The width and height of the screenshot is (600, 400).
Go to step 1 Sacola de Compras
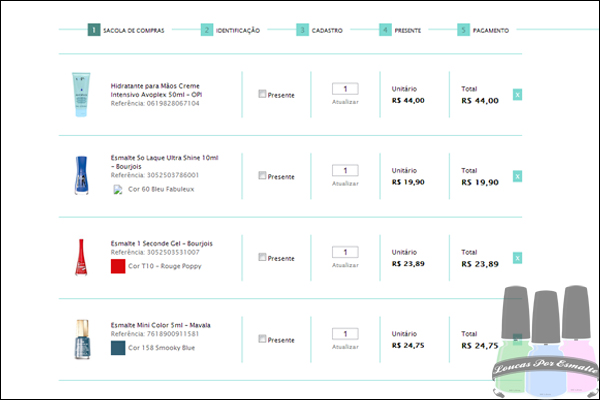(x=126, y=30)
